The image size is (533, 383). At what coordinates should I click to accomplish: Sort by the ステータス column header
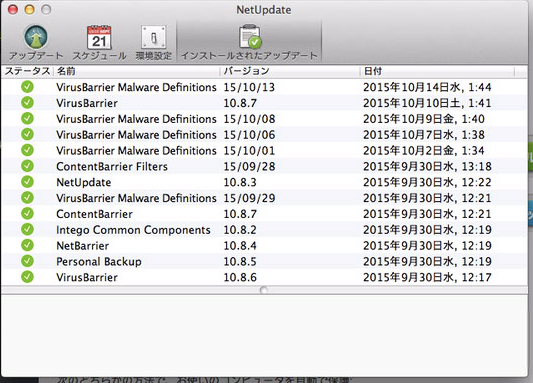tap(27, 71)
